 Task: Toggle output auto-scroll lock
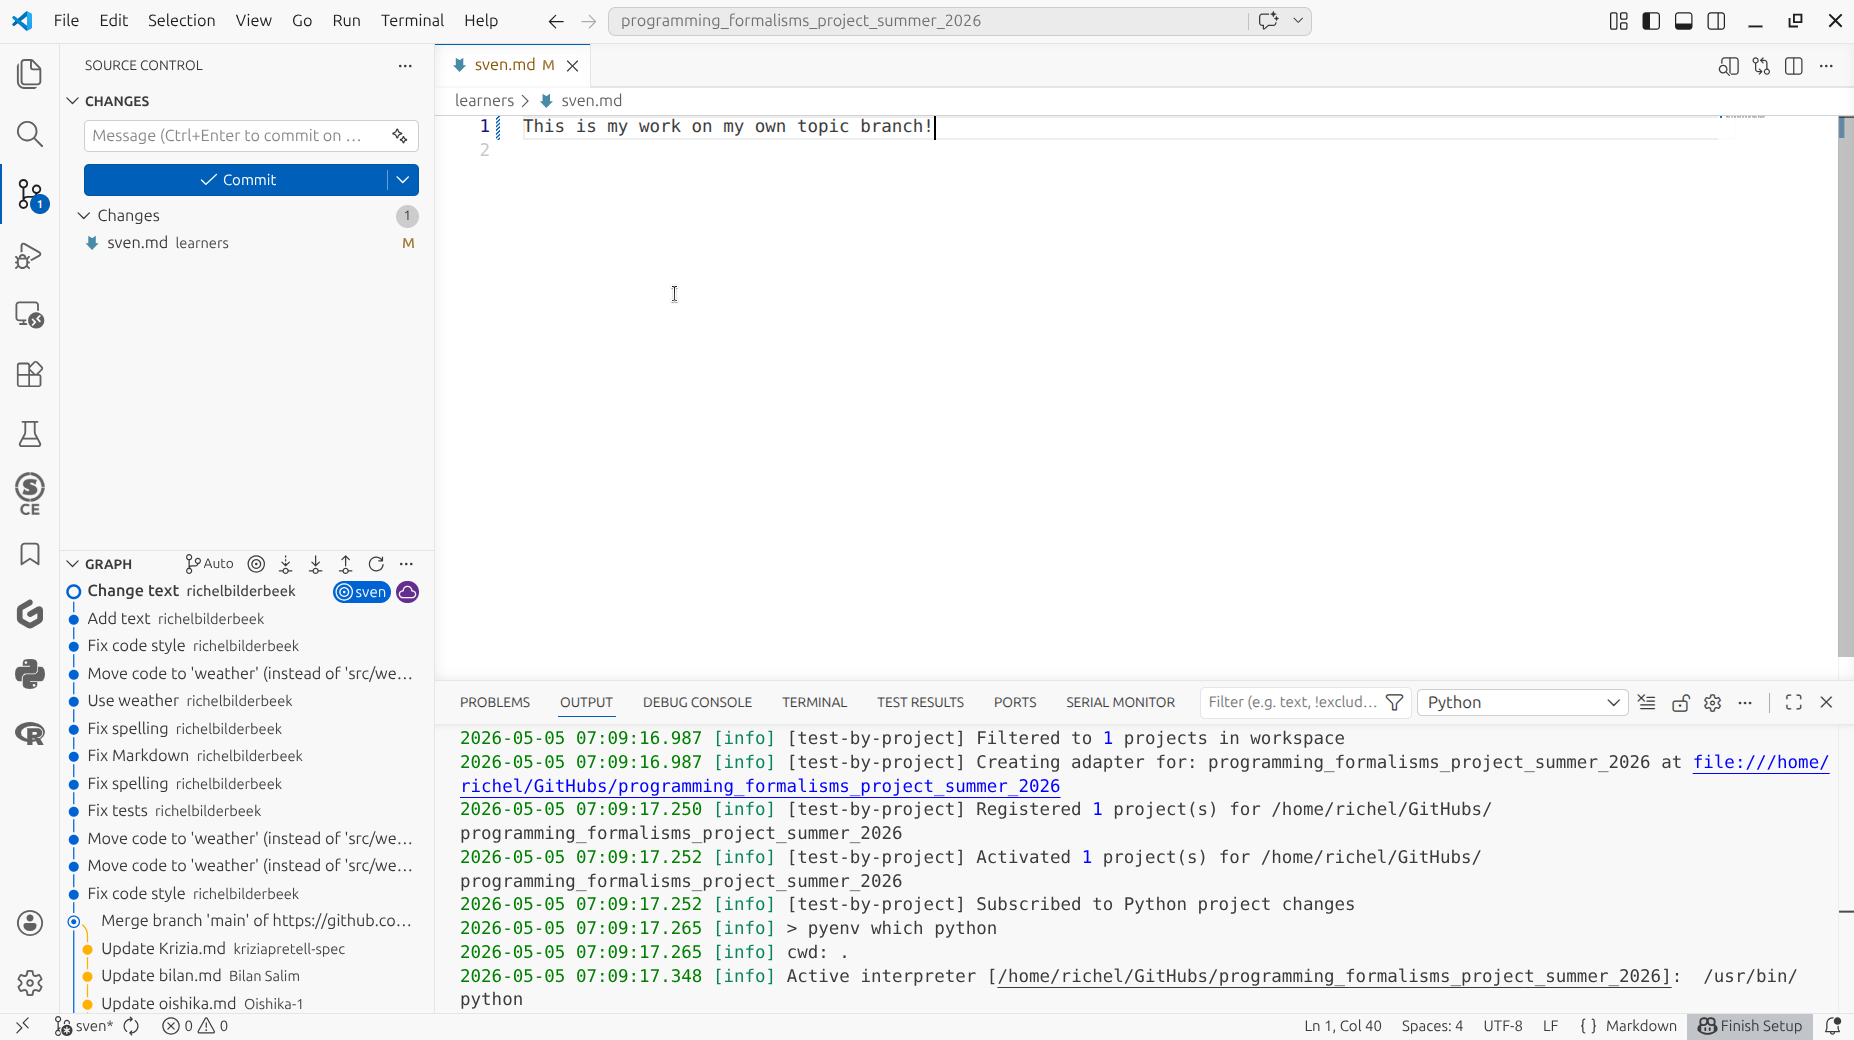(1680, 702)
